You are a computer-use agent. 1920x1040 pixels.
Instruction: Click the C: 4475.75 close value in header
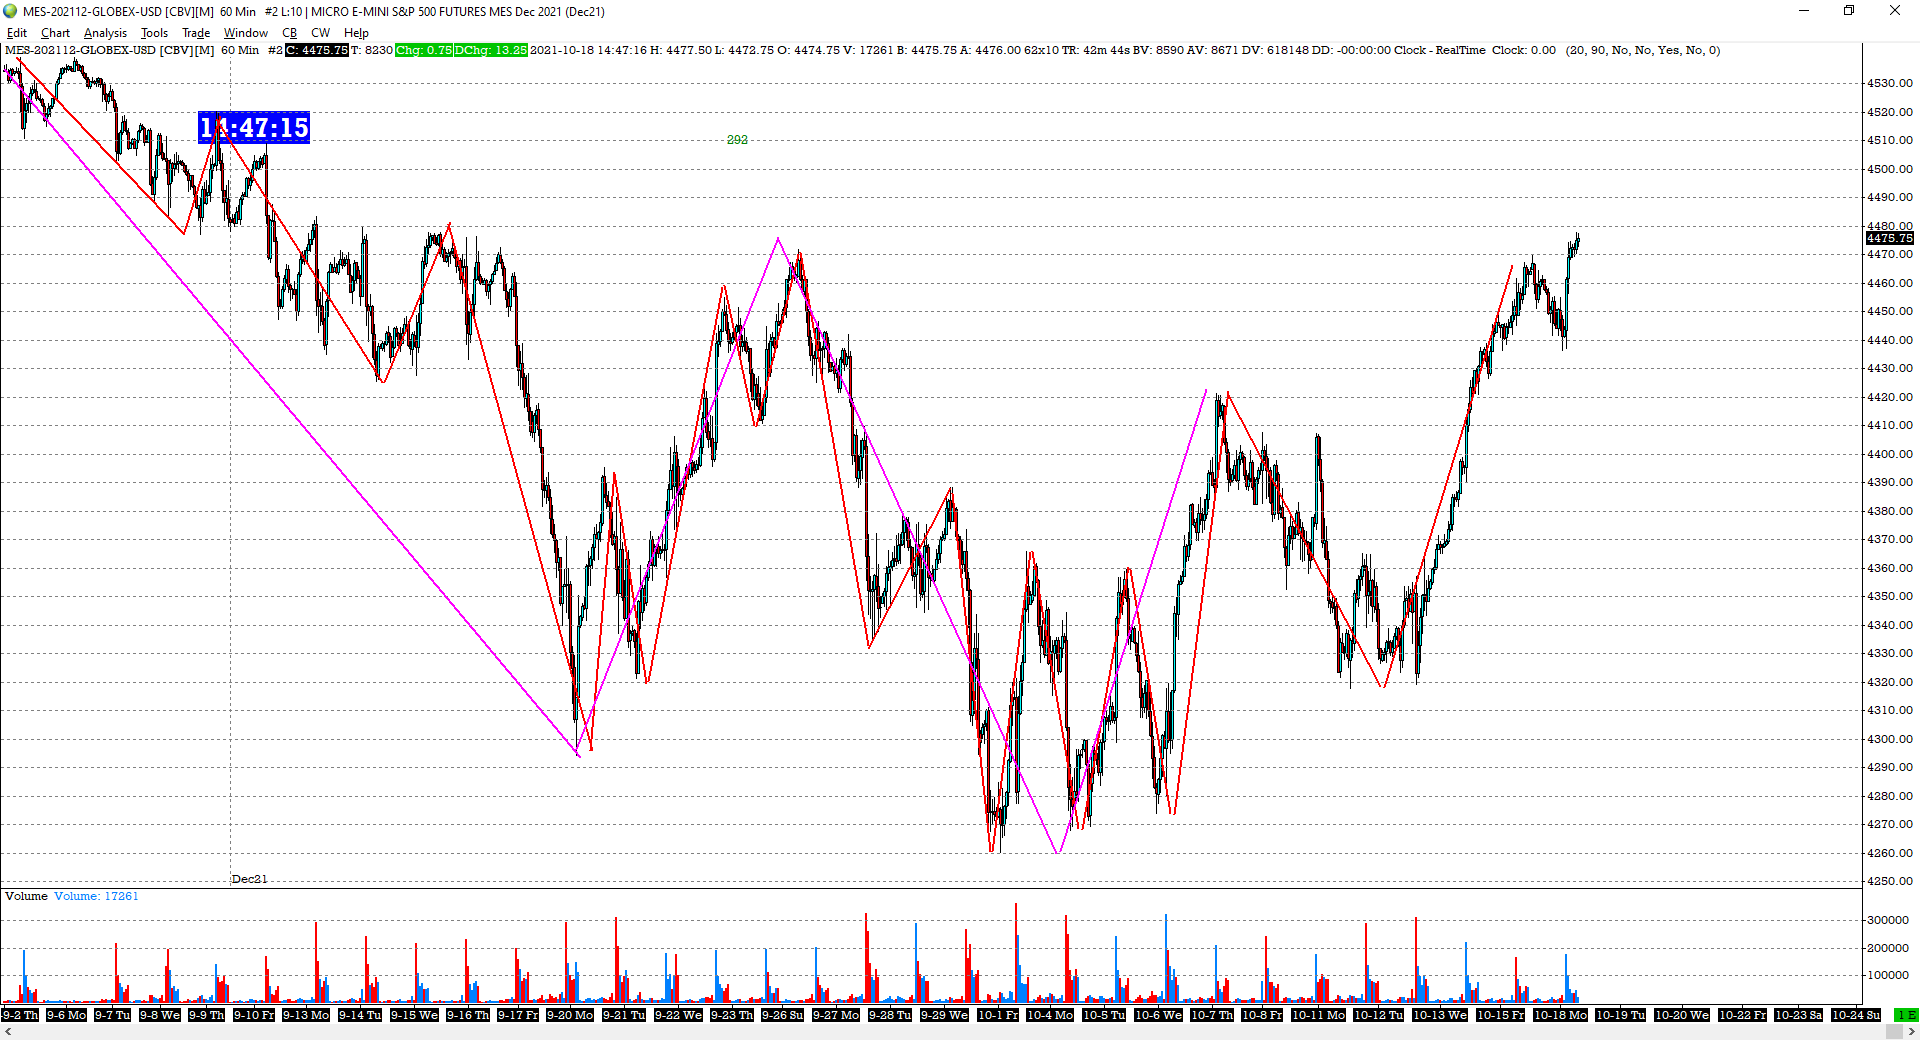[x=317, y=50]
